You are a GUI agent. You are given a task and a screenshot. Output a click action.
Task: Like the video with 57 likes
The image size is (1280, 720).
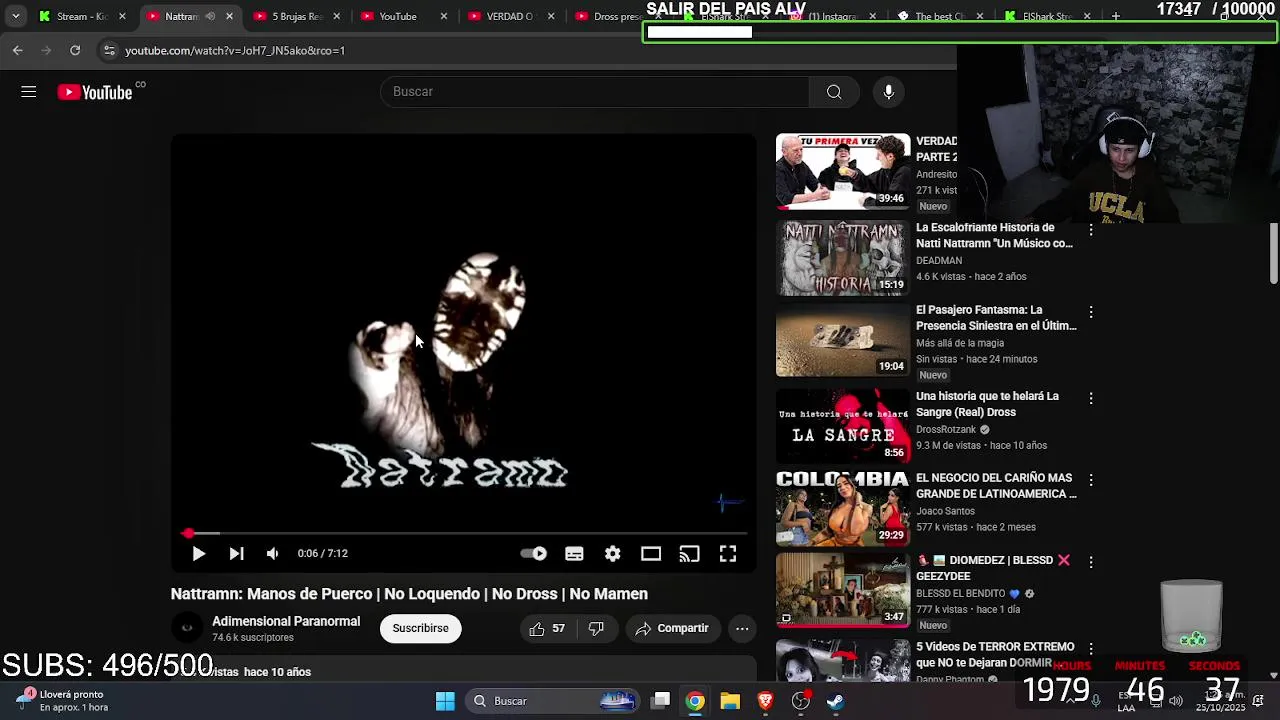[547, 628]
